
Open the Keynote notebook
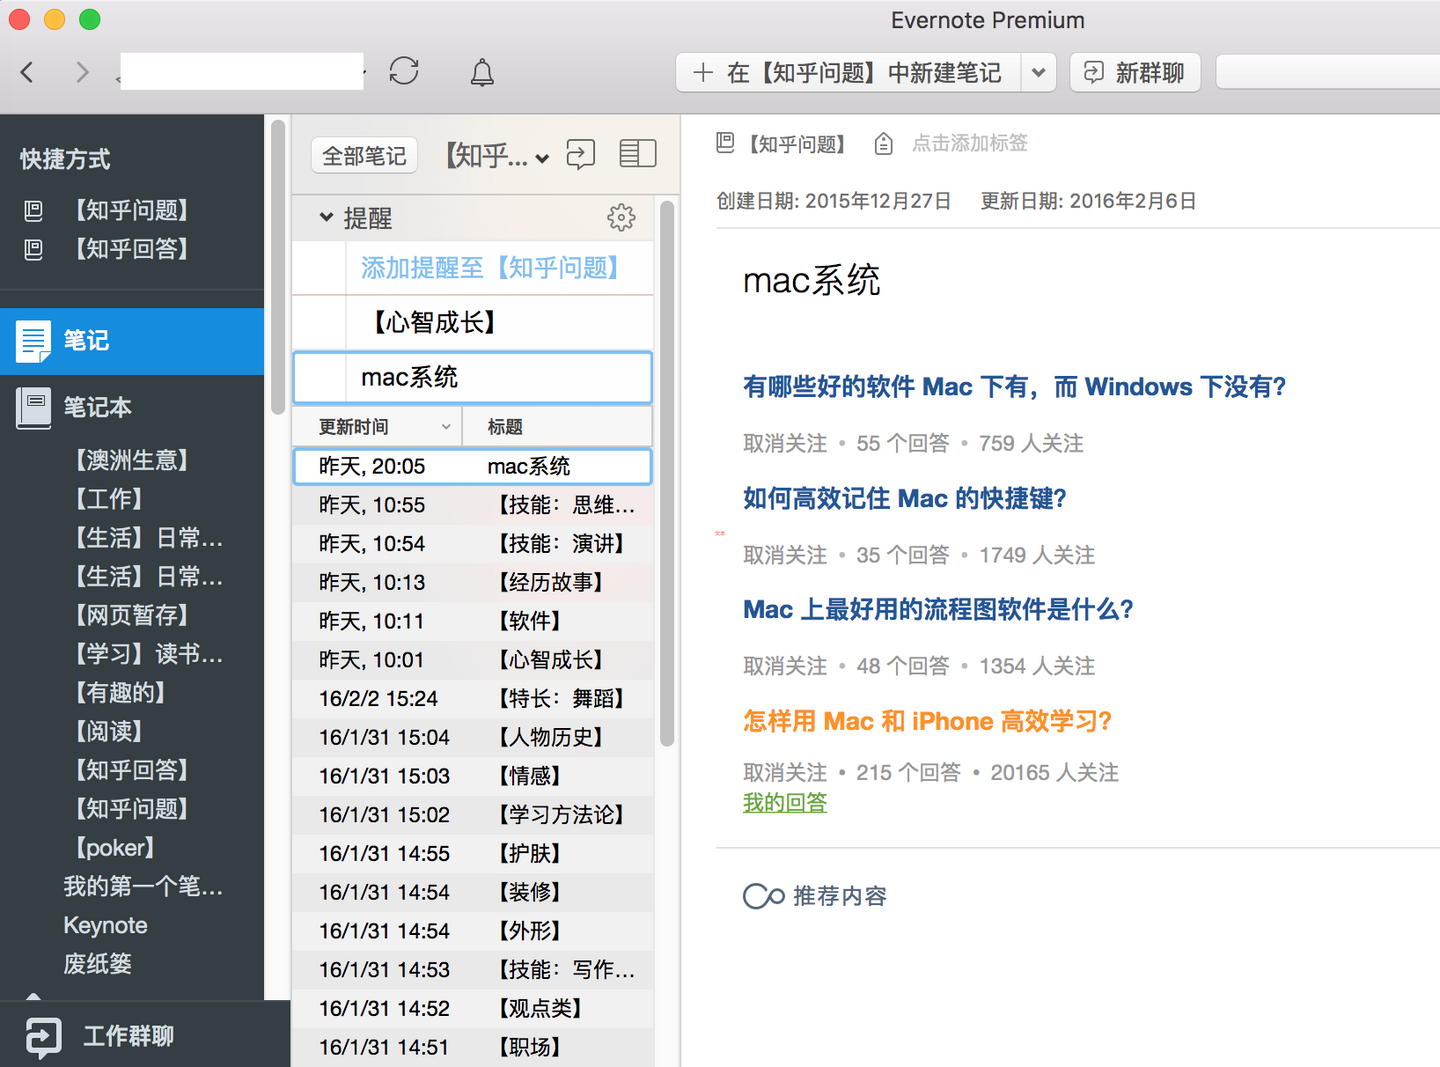[105, 925]
